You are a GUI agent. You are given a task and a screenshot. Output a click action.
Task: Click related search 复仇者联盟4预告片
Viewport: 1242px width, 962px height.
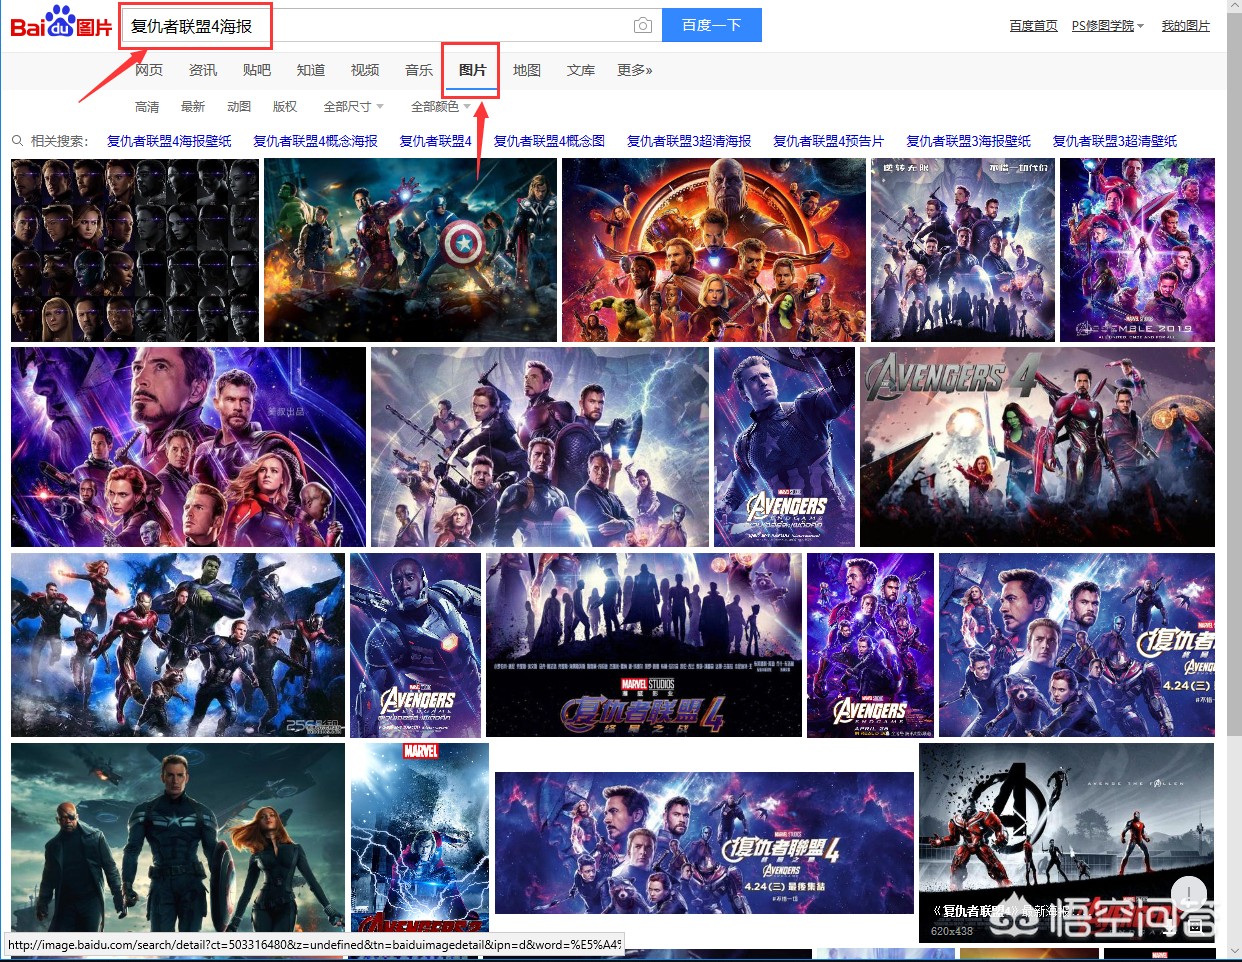[829, 141]
